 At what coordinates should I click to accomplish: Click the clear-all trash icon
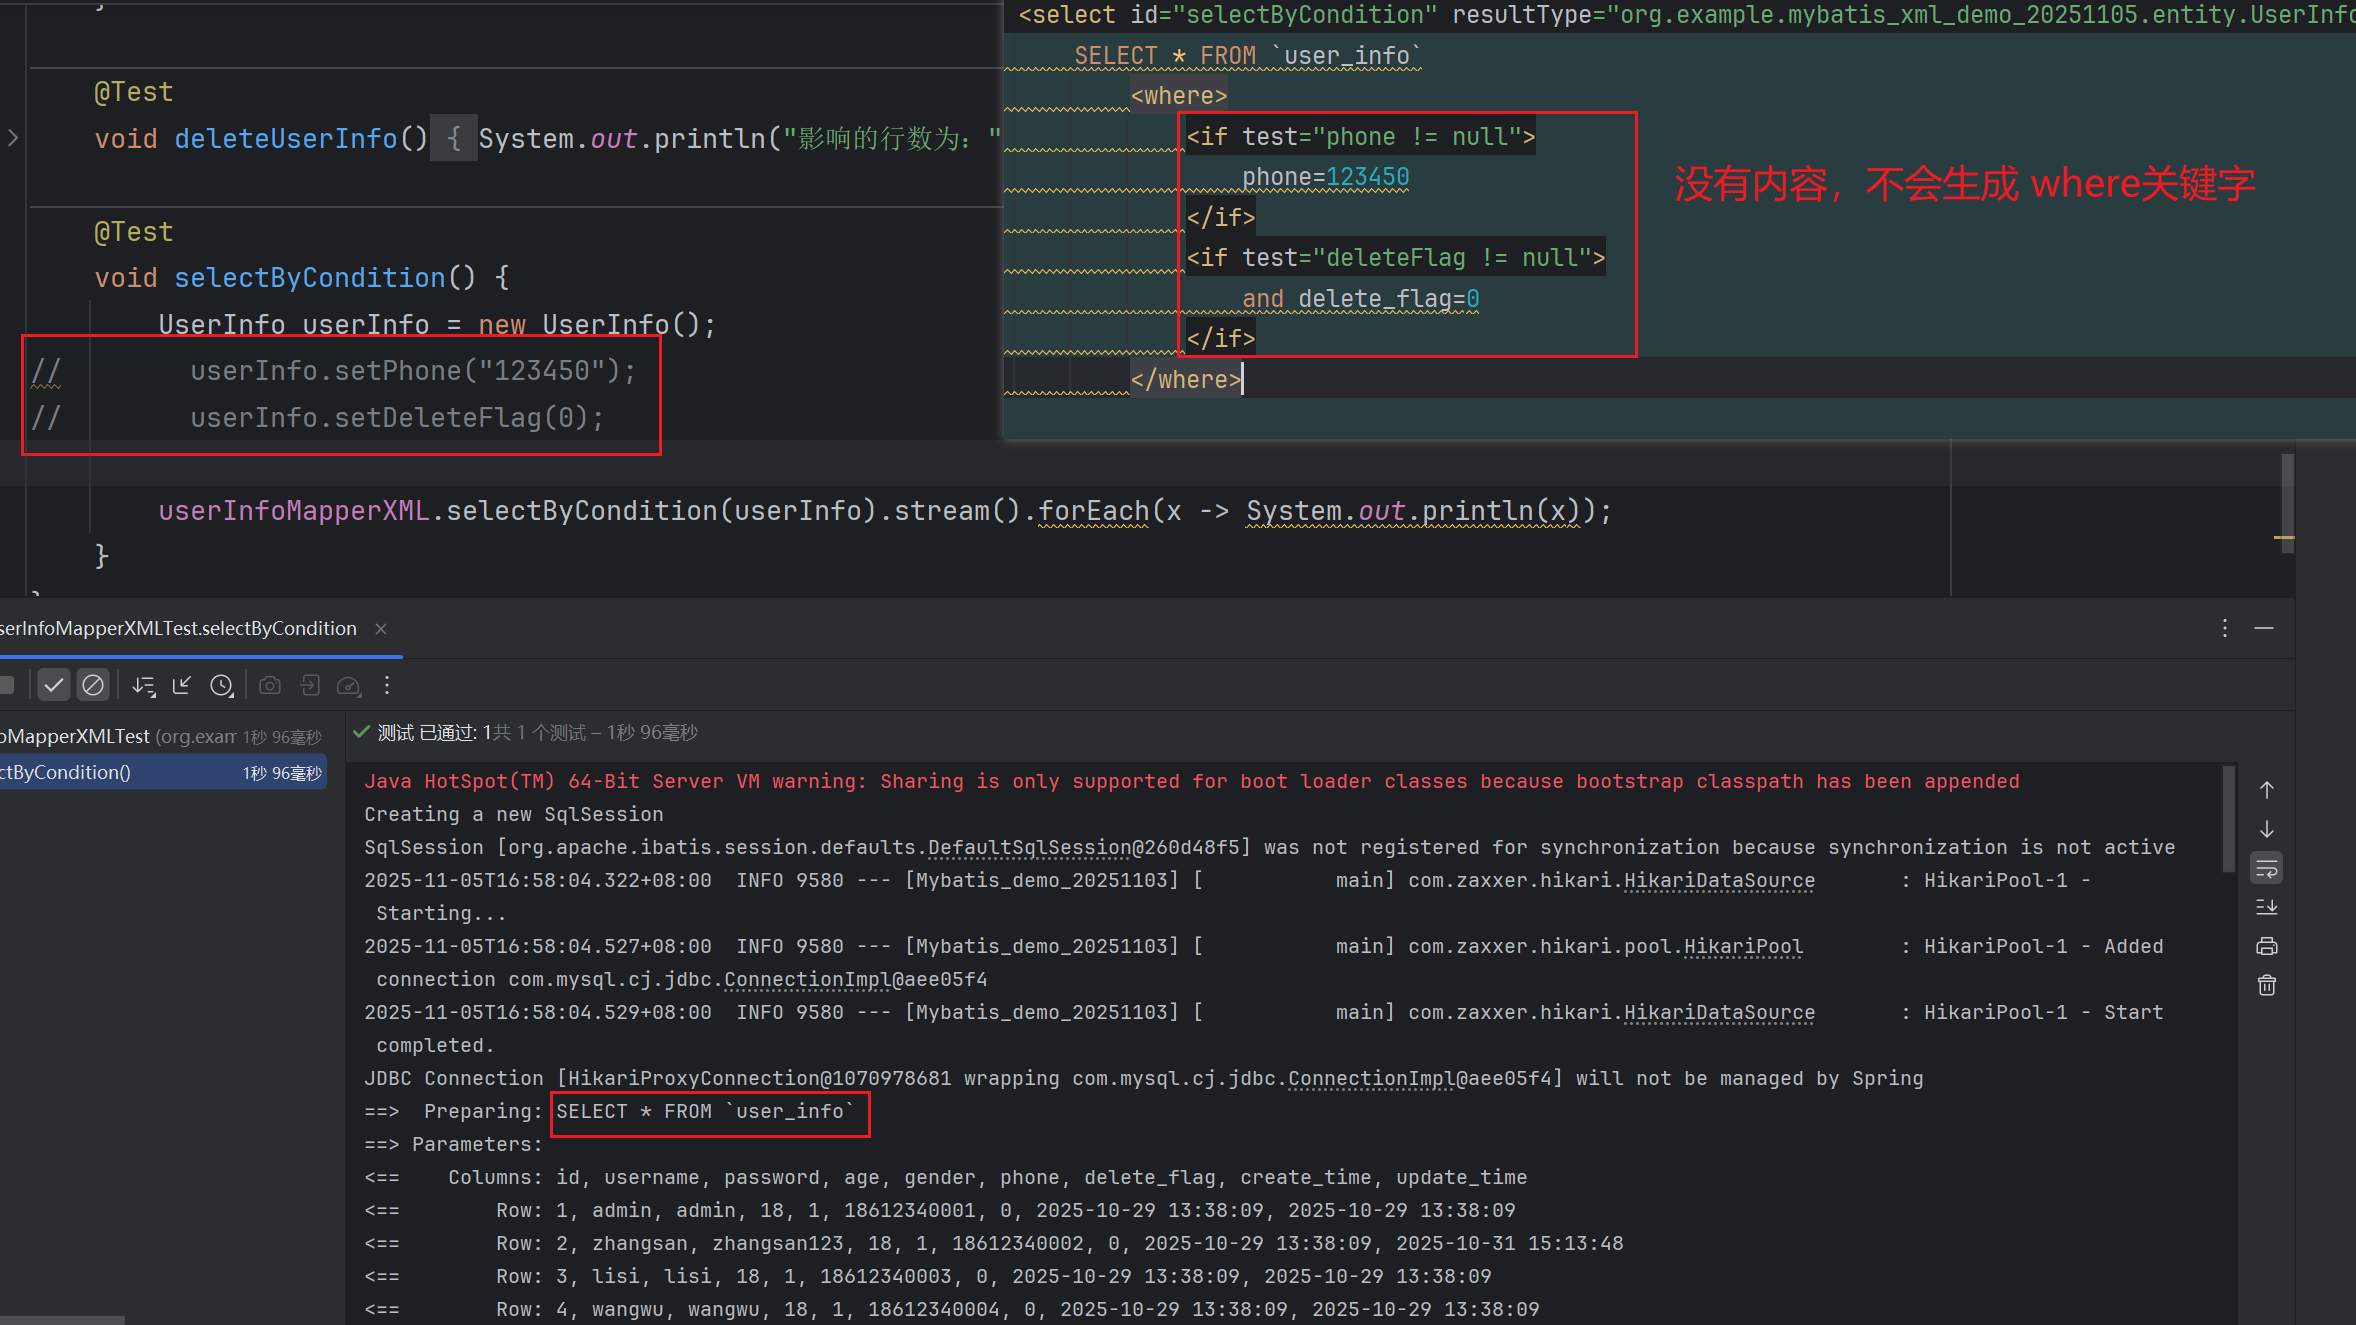click(2266, 986)
